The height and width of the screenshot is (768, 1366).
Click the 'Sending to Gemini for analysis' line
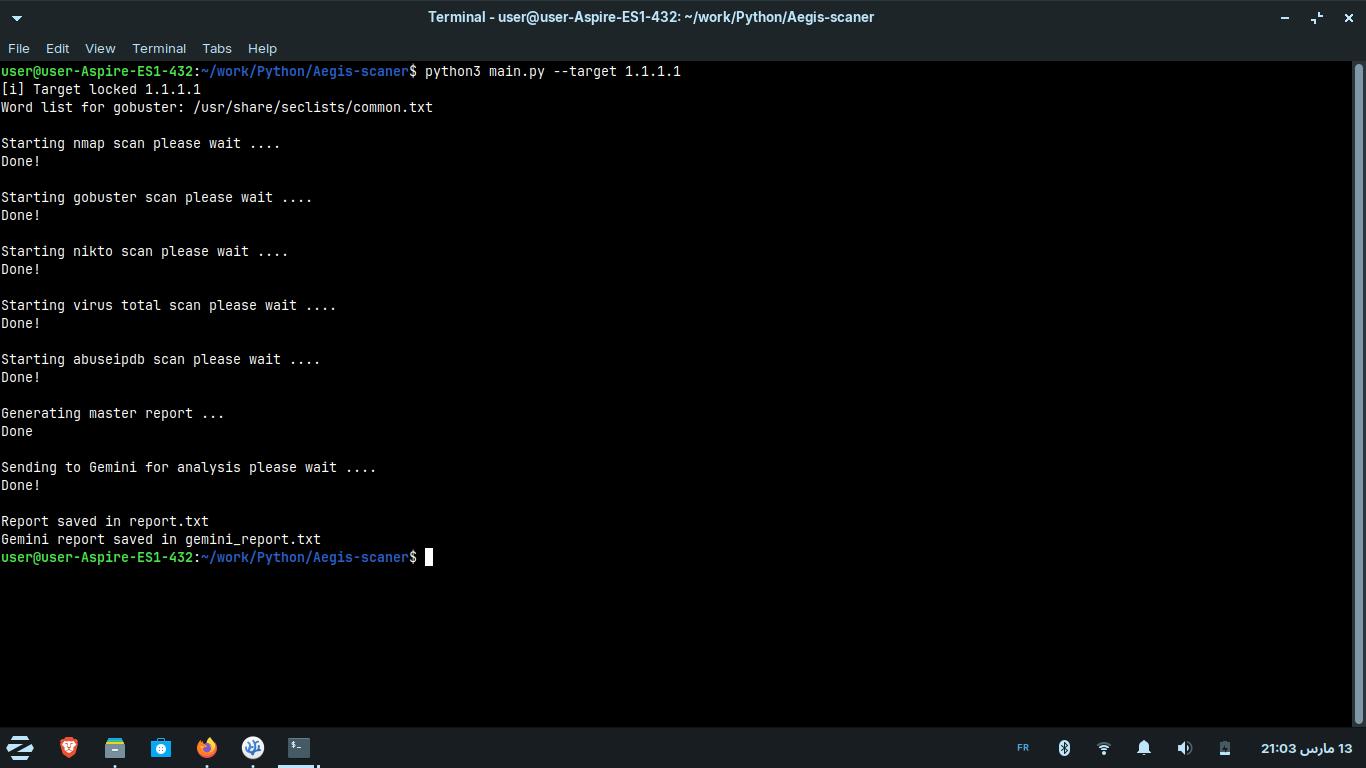[x=189, y=467]
